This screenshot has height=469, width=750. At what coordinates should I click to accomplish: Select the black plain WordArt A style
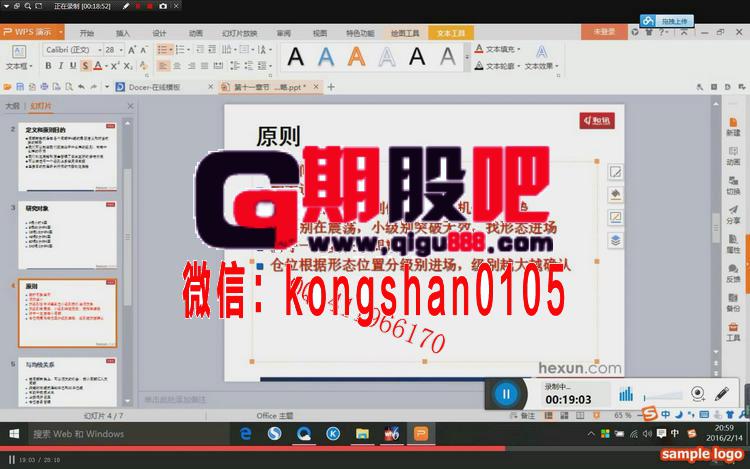point(296,56)
